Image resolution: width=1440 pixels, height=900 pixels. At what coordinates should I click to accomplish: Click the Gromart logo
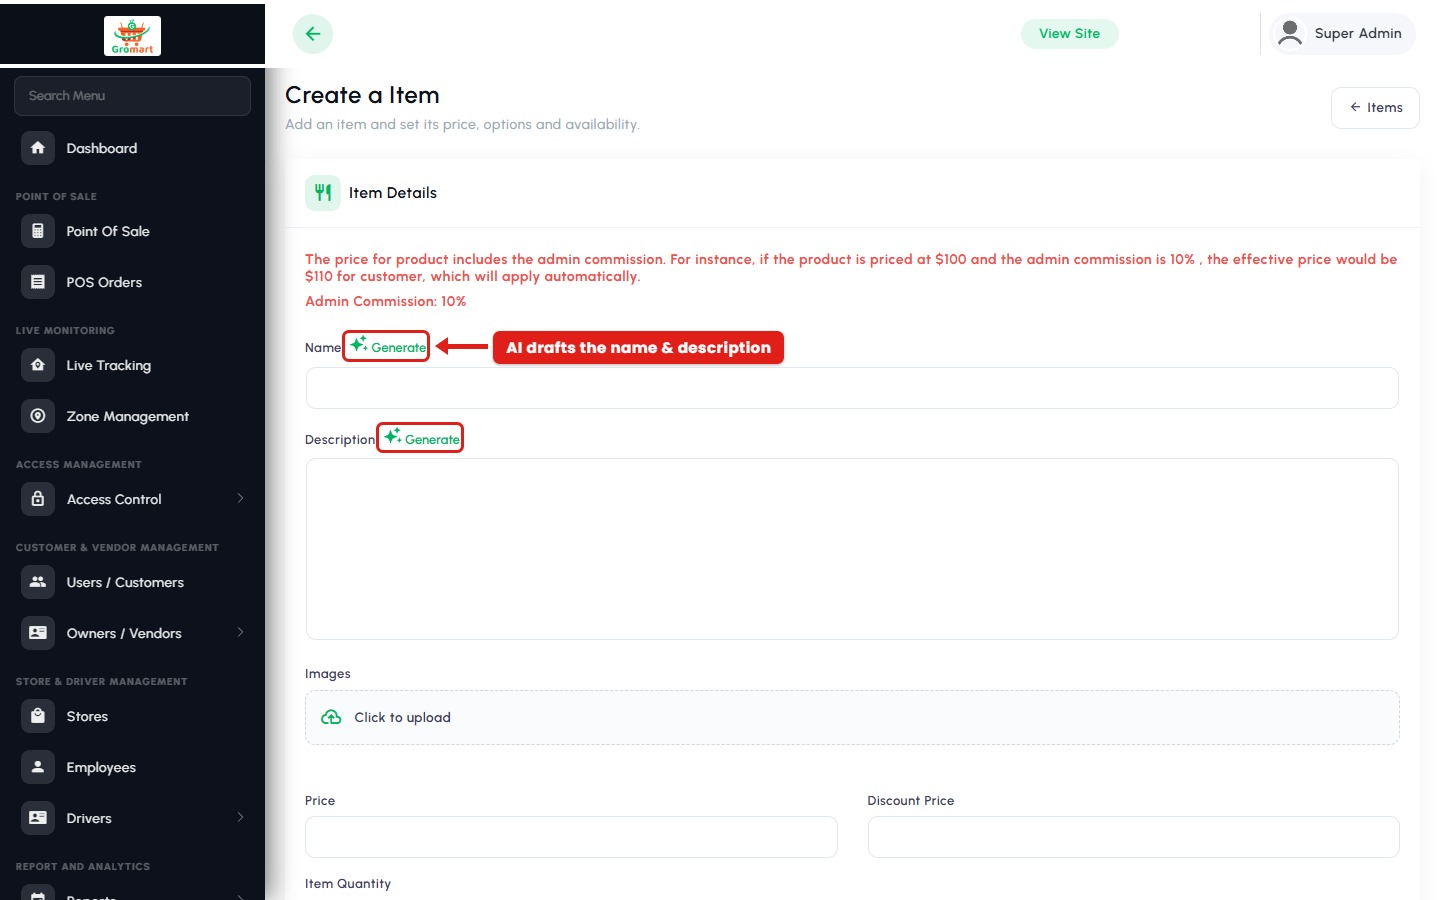(132, 36)
